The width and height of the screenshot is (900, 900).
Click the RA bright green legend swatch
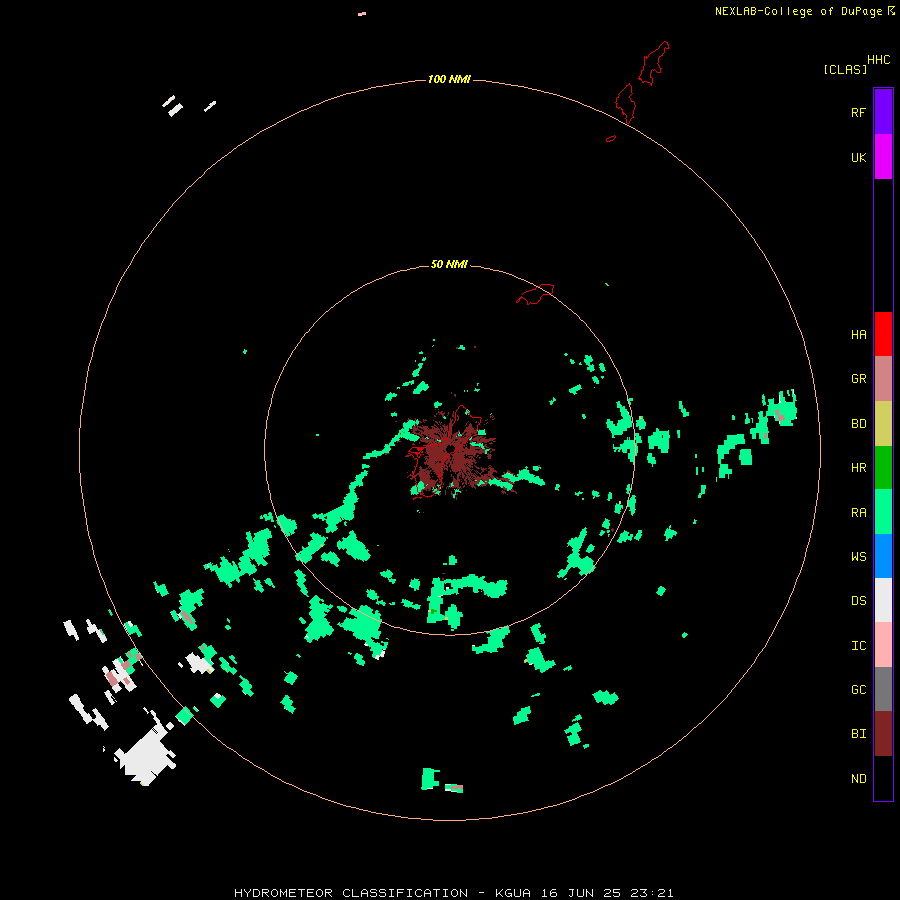tap(883, 512)
